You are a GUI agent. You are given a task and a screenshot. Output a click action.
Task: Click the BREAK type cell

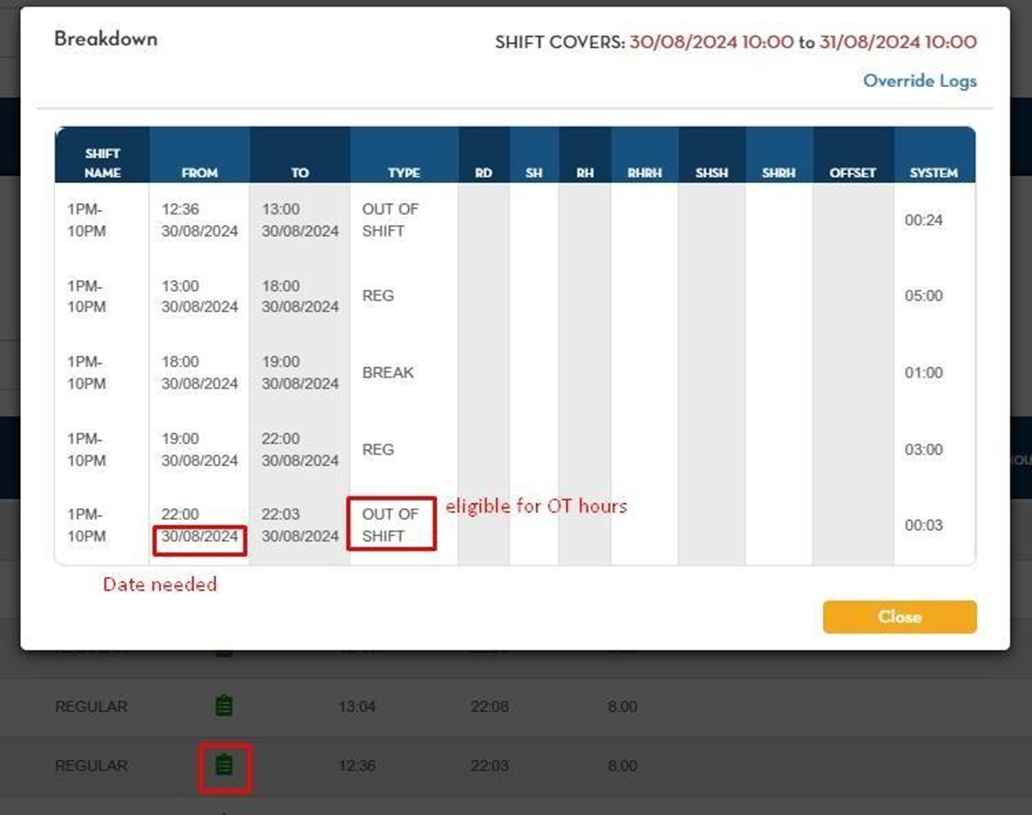(x=388, y=373)
